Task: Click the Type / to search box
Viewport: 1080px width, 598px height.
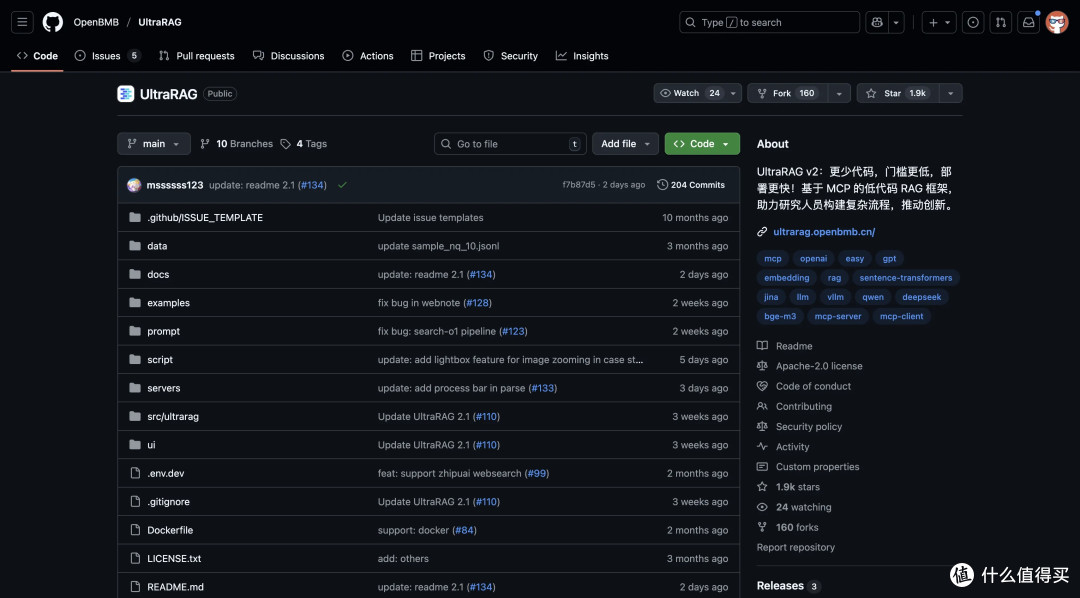Action: point(769,22)
